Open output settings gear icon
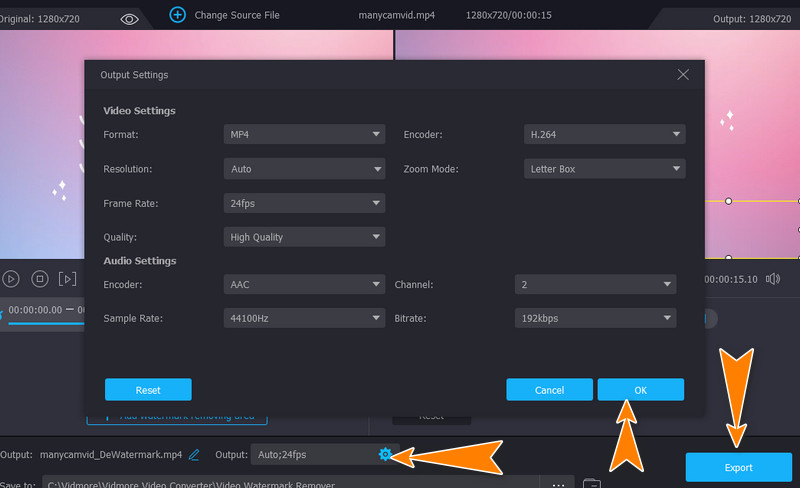 click(385, 454)
